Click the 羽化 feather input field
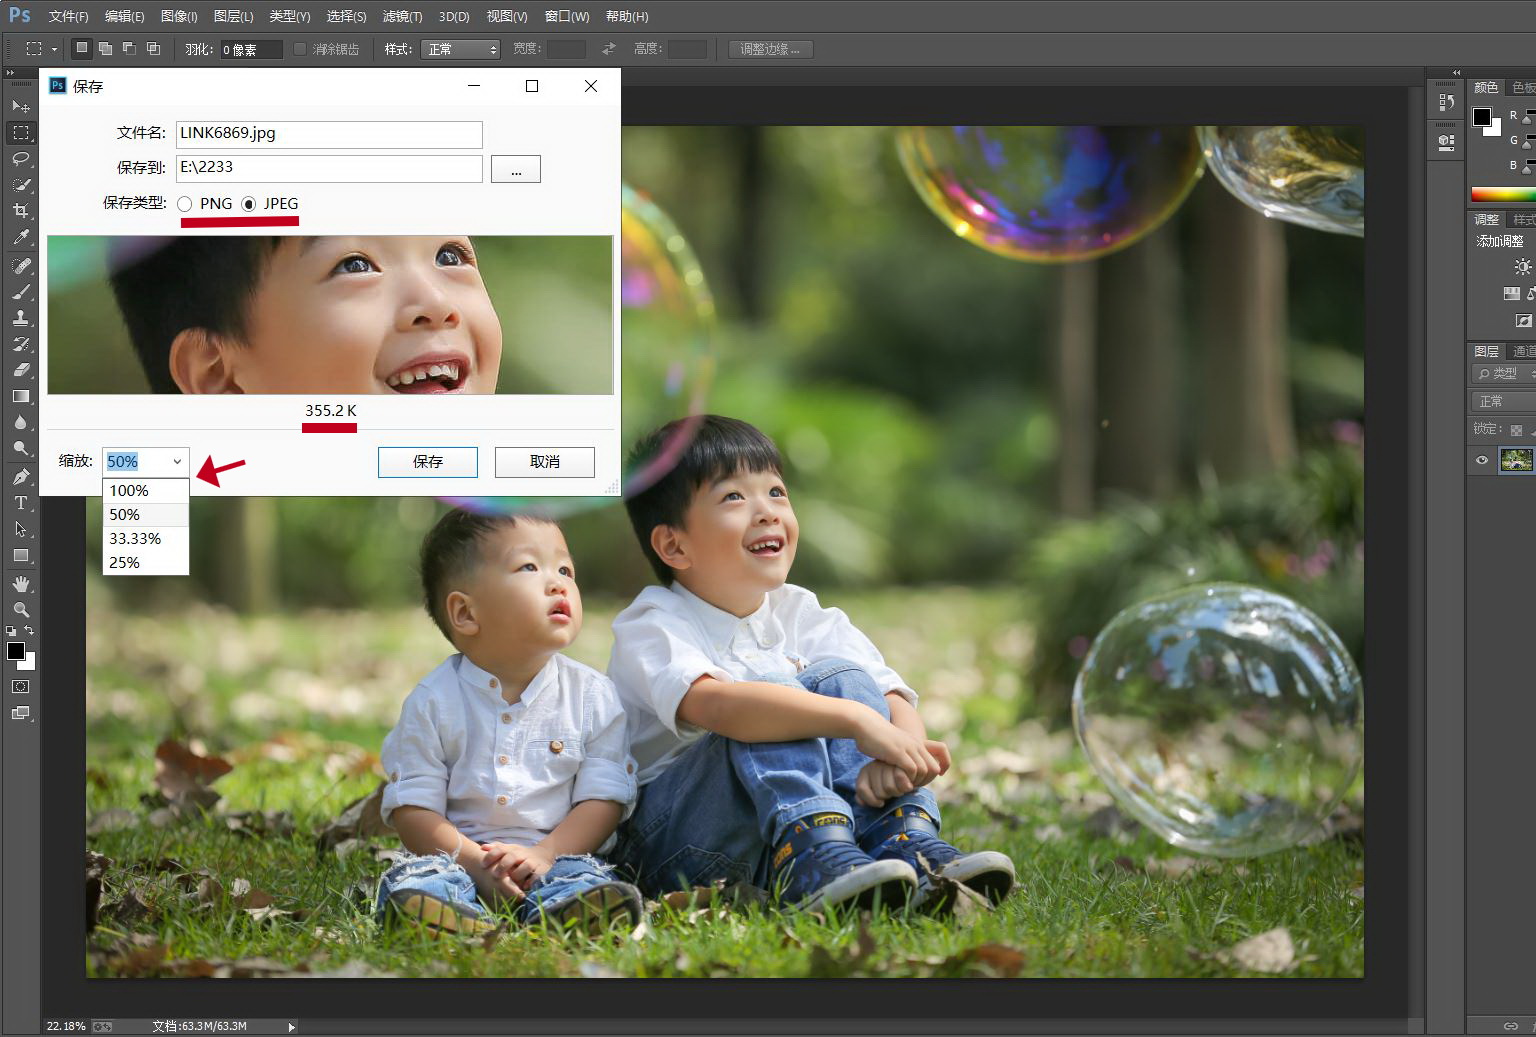 point(251,49)
